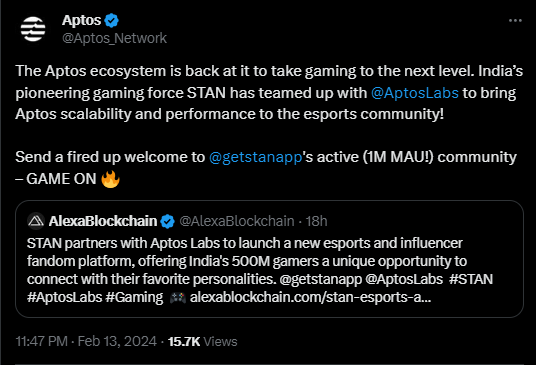This screenshot has width=536, height=365.
Task: Click the Aptos display name
Action: [x=82, y=21]
